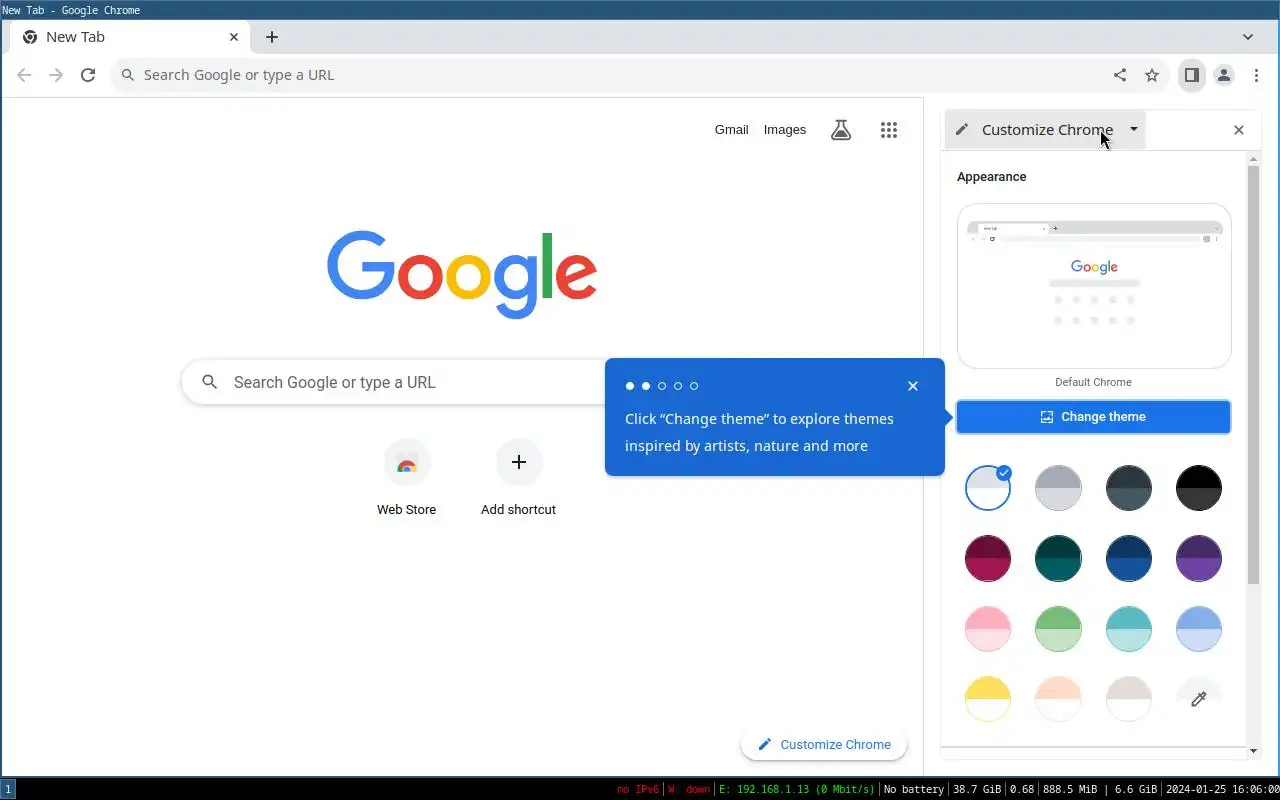Select the New Tab tab
The width and height of the screenshot is (1280, 800).
[130, 37]
